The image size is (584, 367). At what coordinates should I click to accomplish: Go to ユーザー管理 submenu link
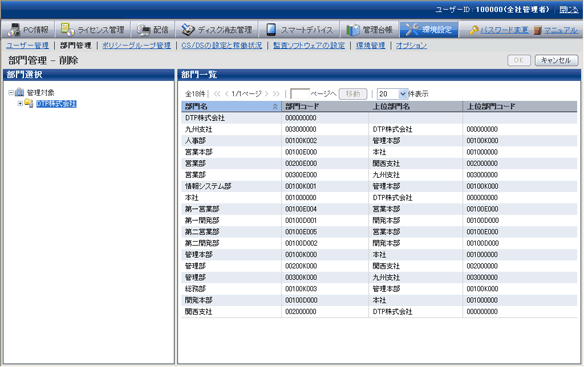[x=27, y=45]
